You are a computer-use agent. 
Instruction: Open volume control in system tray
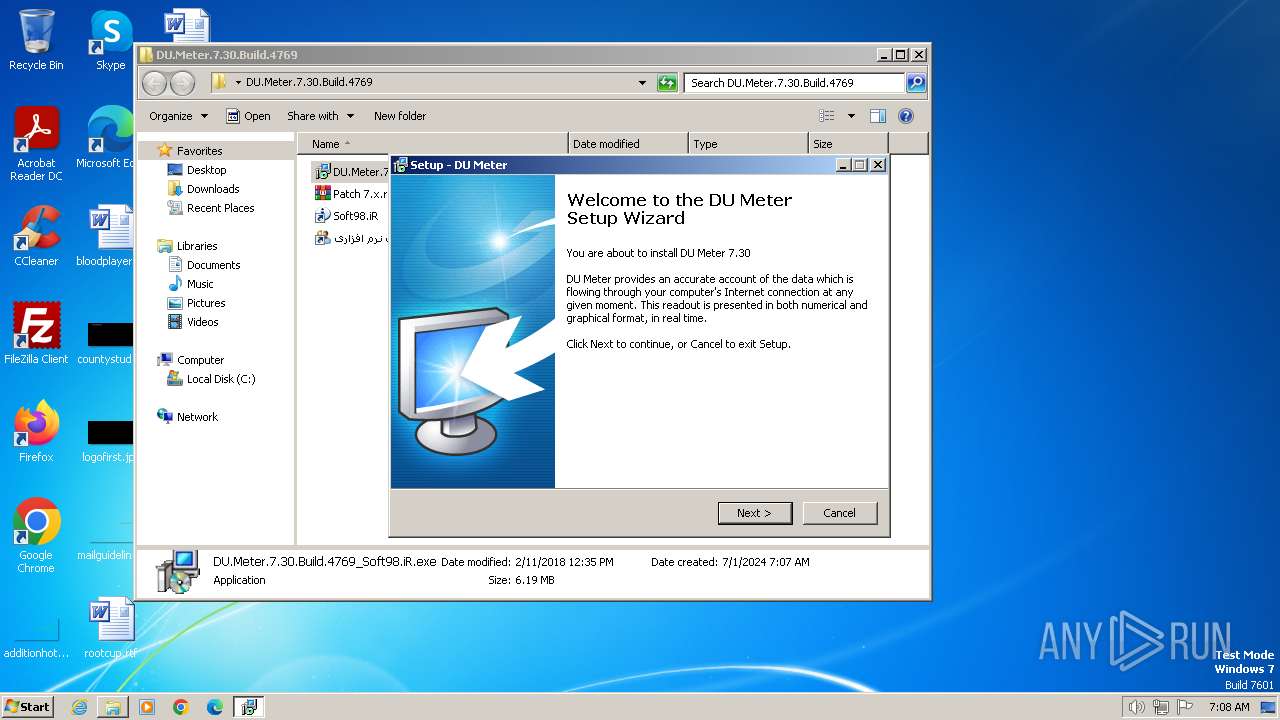tap(1136, 707)
